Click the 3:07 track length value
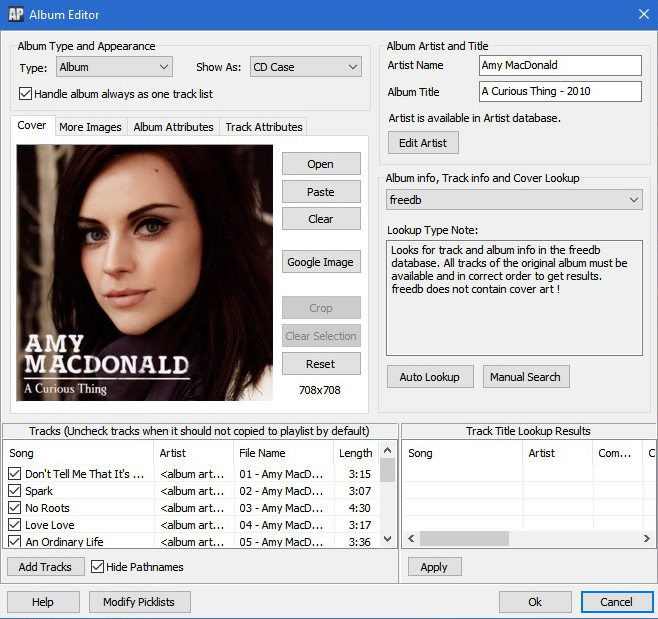Viewport: 658px width, 619px height. [x=359, y=491]
